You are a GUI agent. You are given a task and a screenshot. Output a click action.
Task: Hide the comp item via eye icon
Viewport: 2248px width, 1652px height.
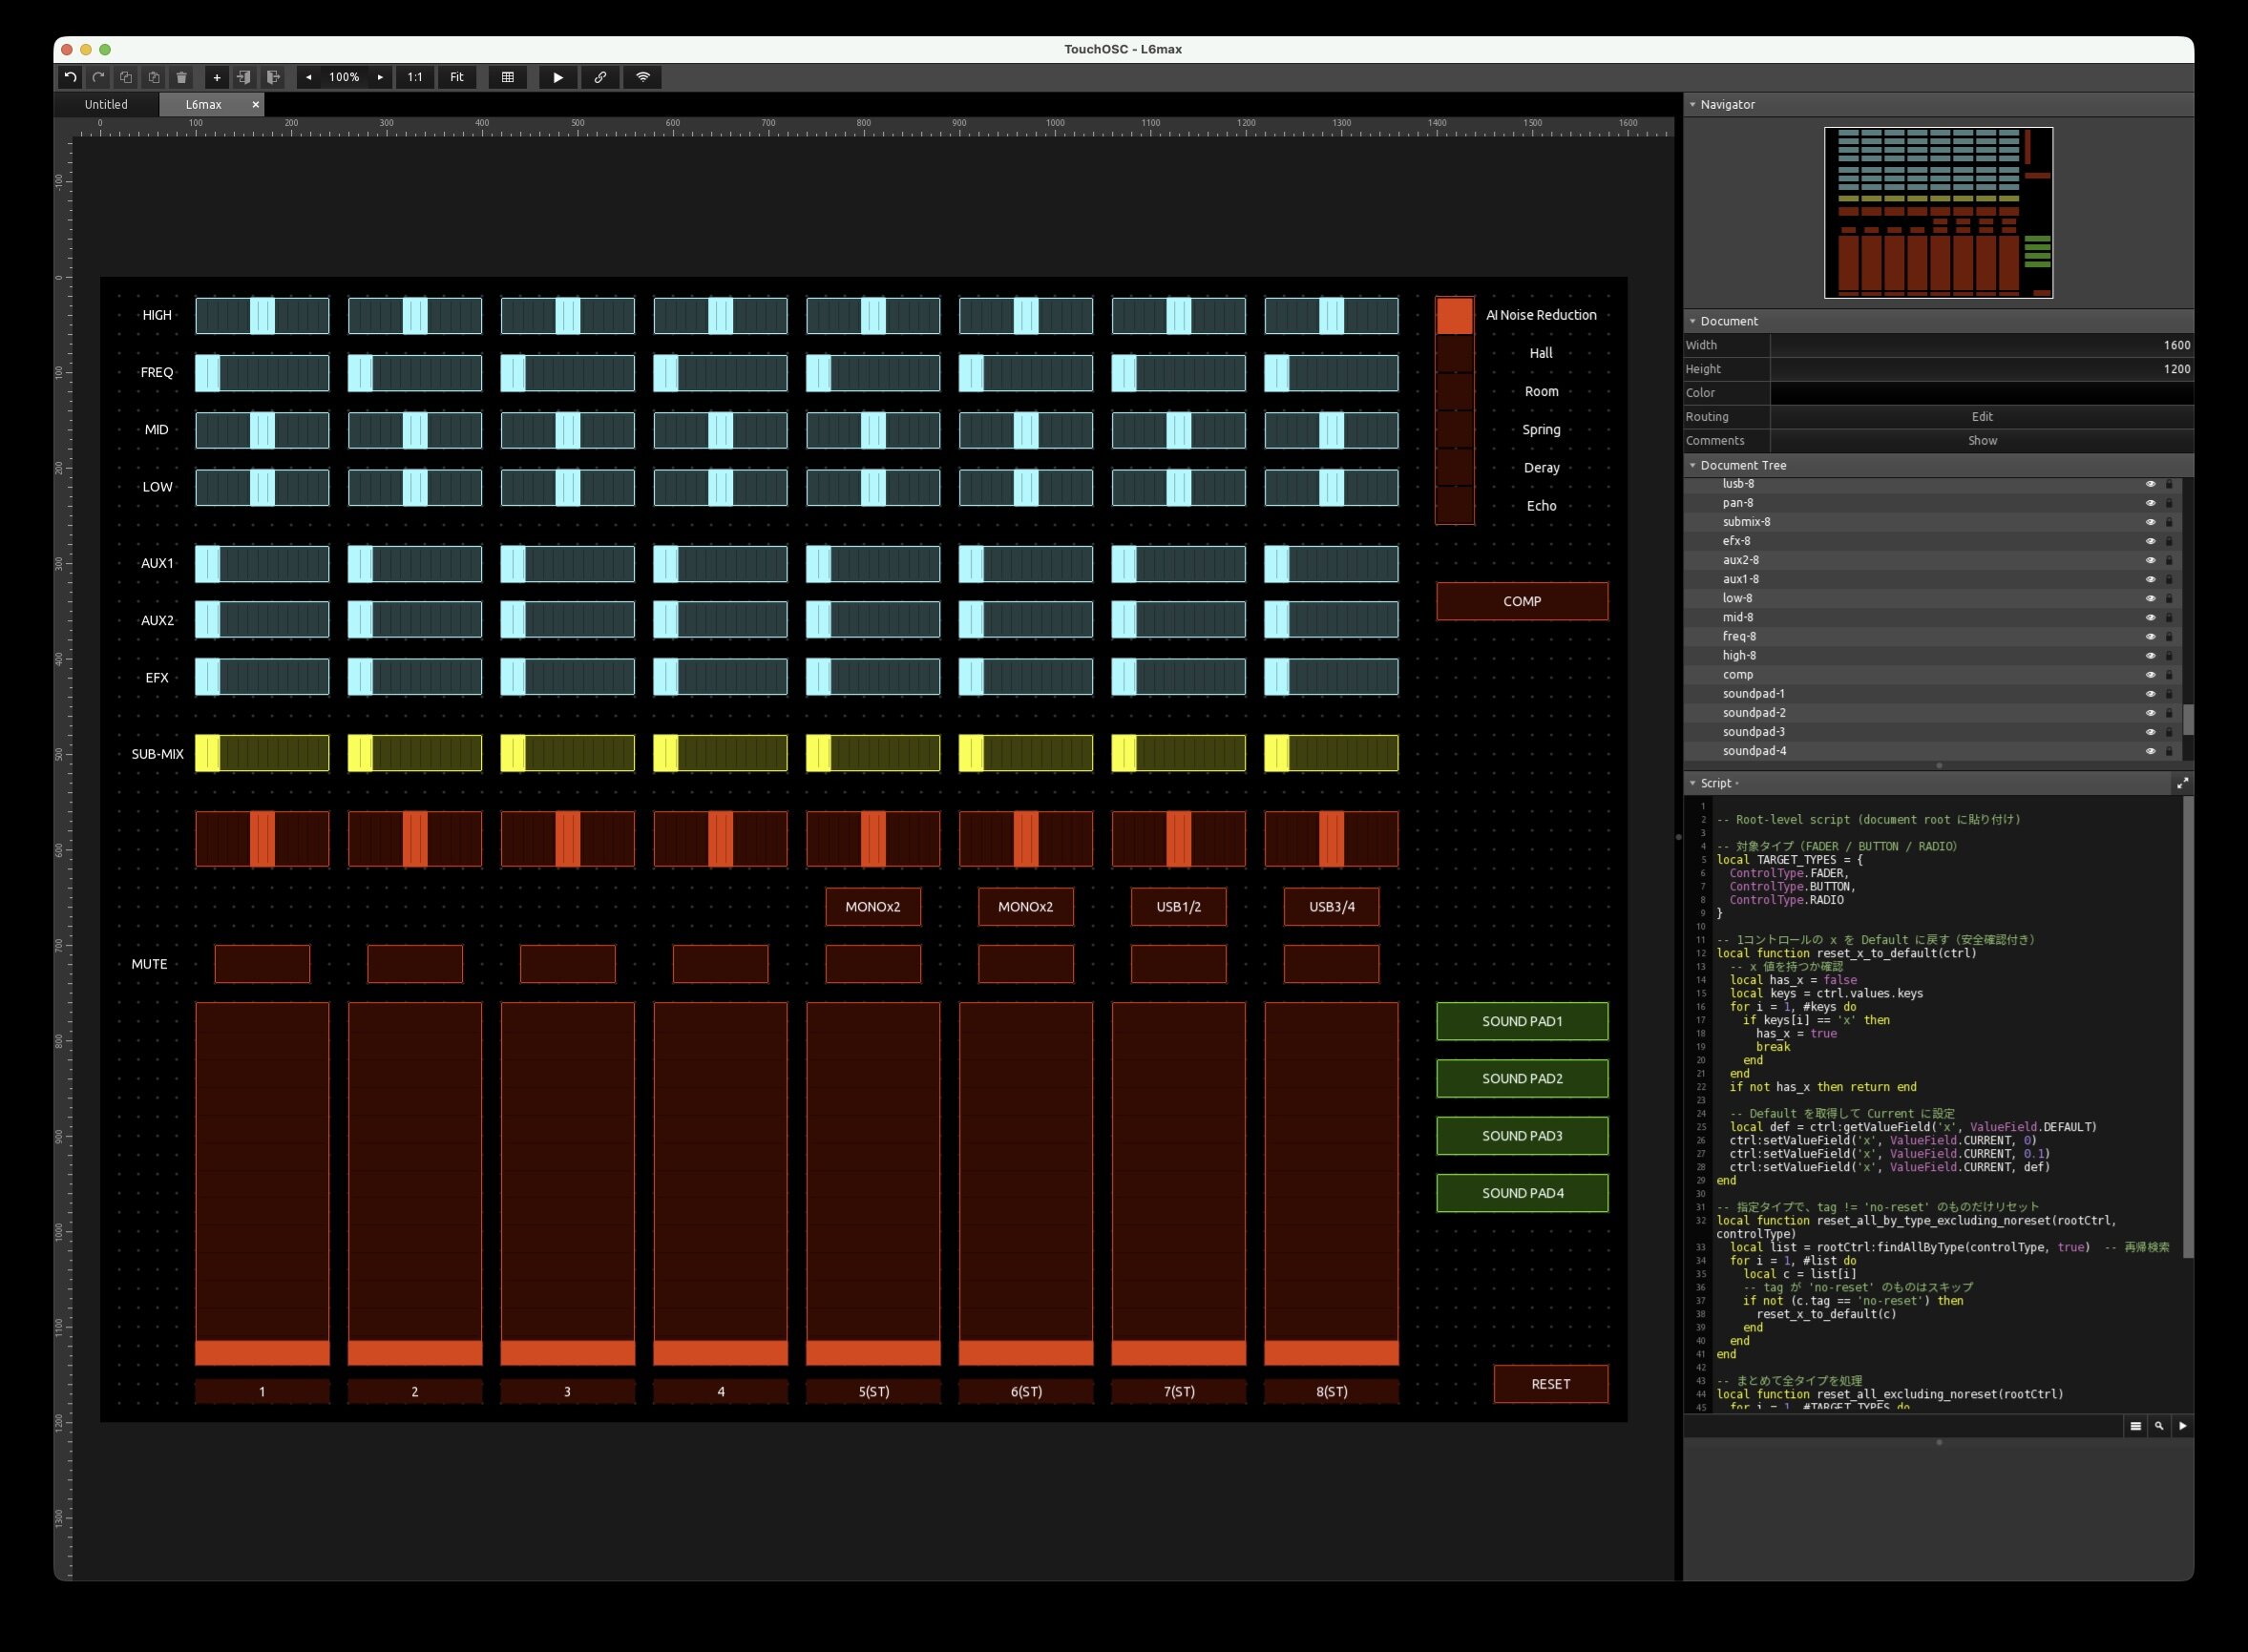tap(2150, 675)
